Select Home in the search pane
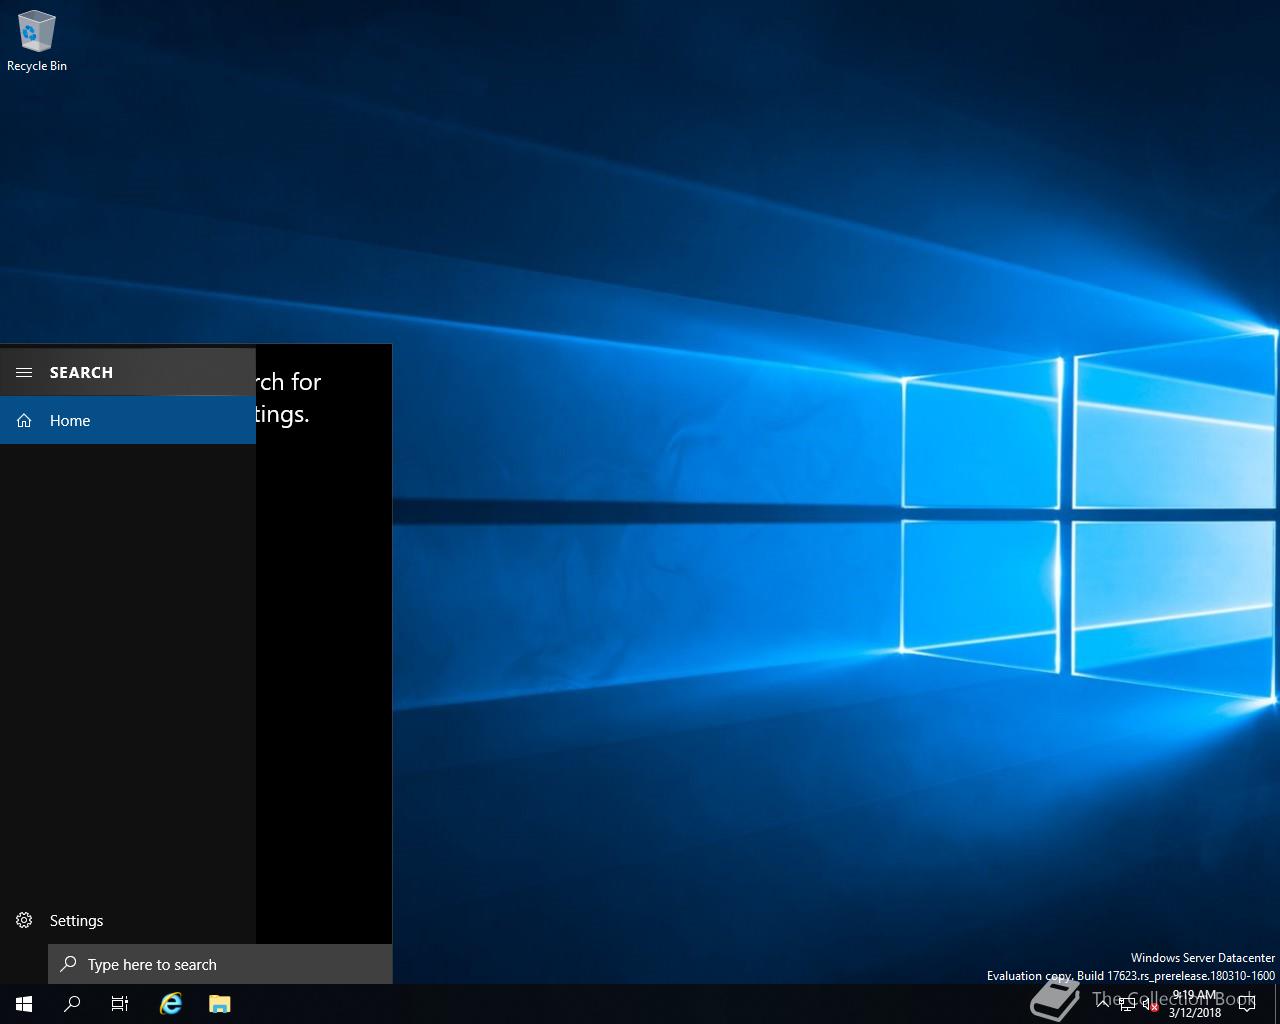 128,420
